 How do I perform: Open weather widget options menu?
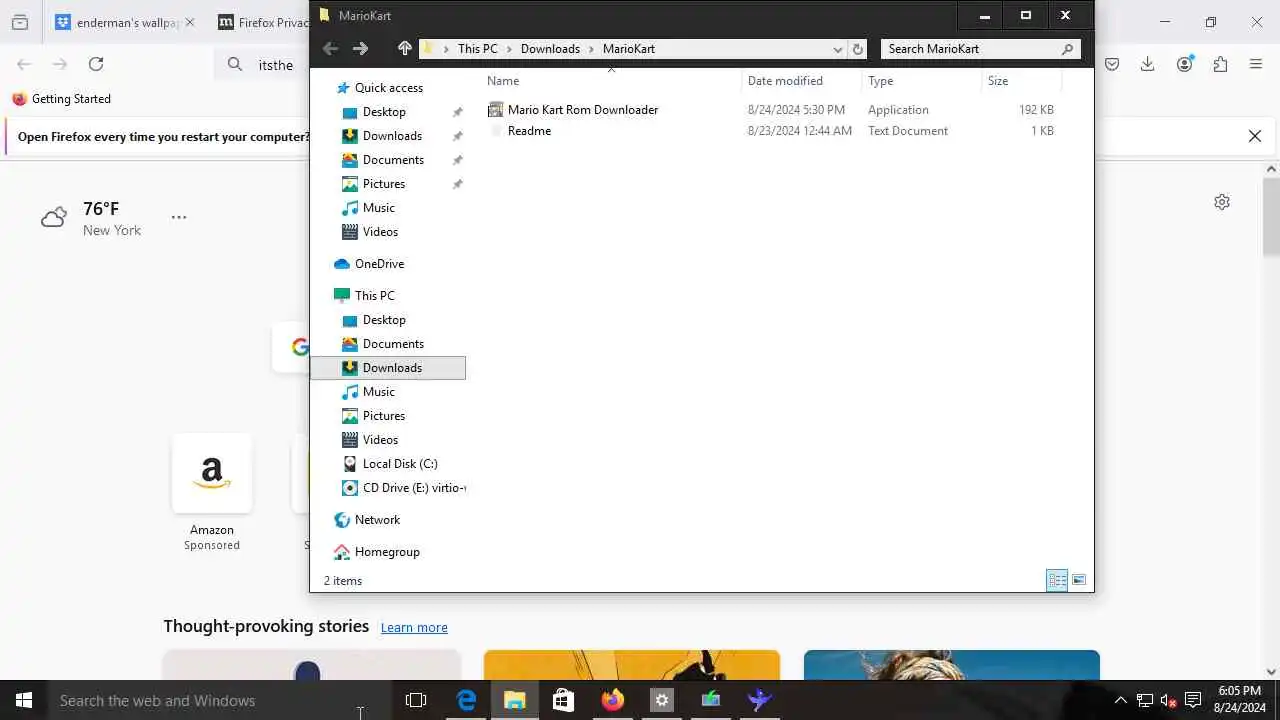tap(179, 217)
